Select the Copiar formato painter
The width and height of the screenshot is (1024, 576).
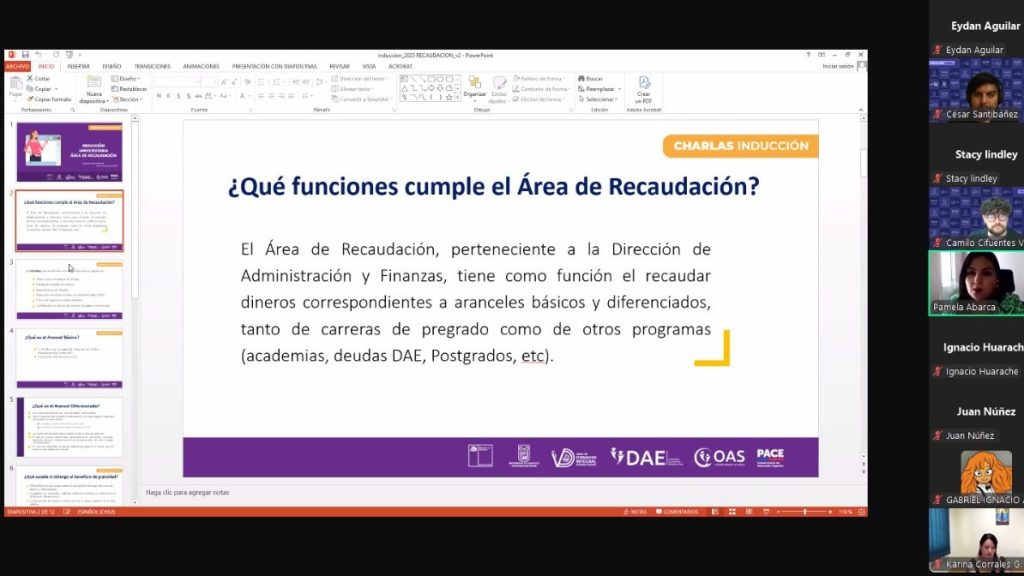pyautogui.click(x=50, y=99)
